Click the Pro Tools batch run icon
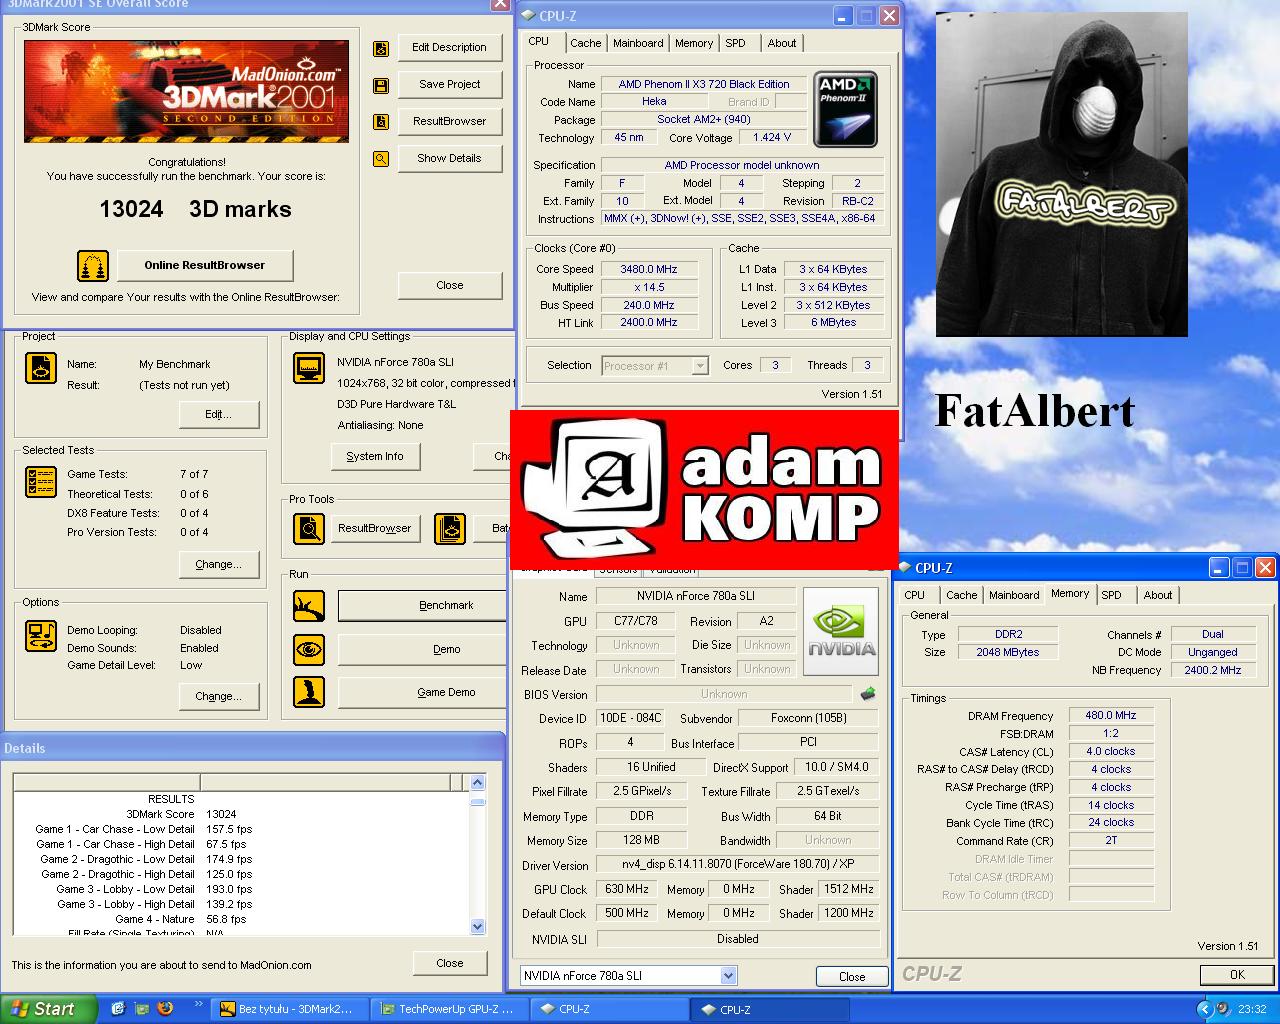The image size is (1280, 1024). pyautogui.click(x=450, y=528)
